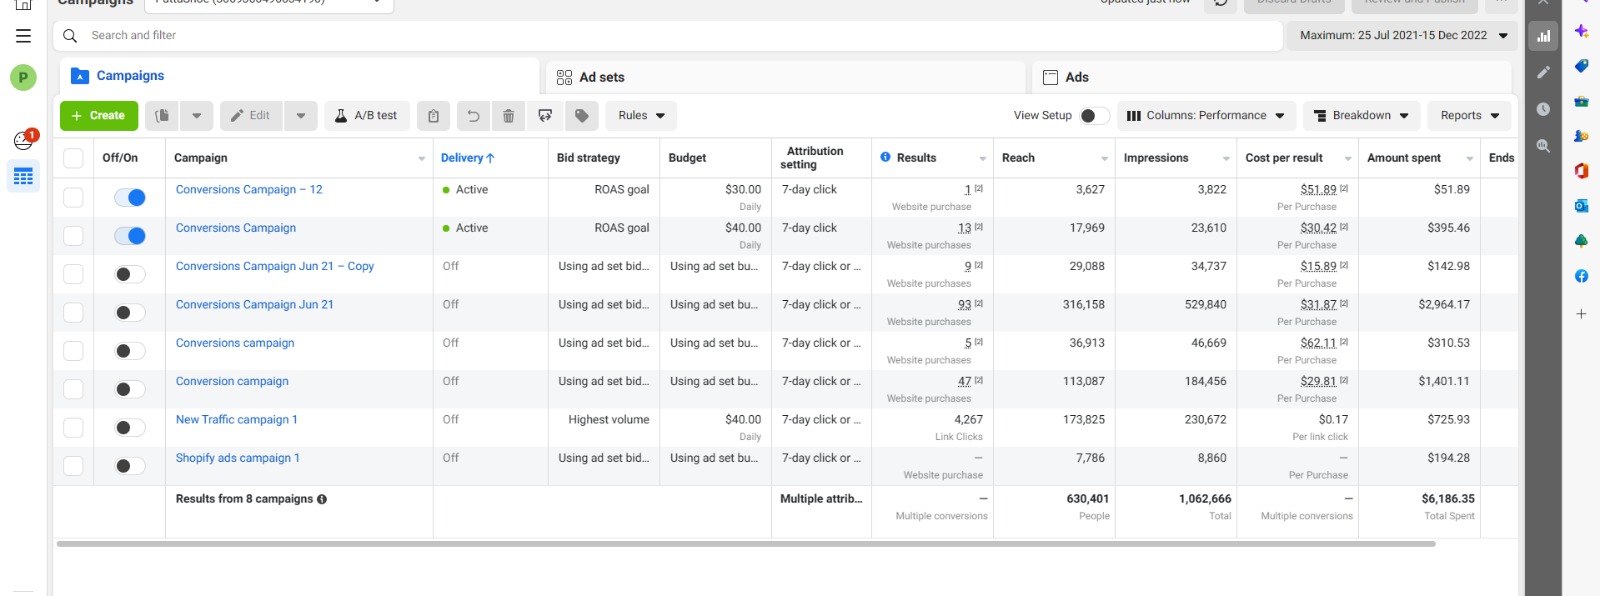Turn on Conversions Campaign Jun 21 – Copy toggle
This screenshot has width=1600, height=596.
[x=130, y=274]
